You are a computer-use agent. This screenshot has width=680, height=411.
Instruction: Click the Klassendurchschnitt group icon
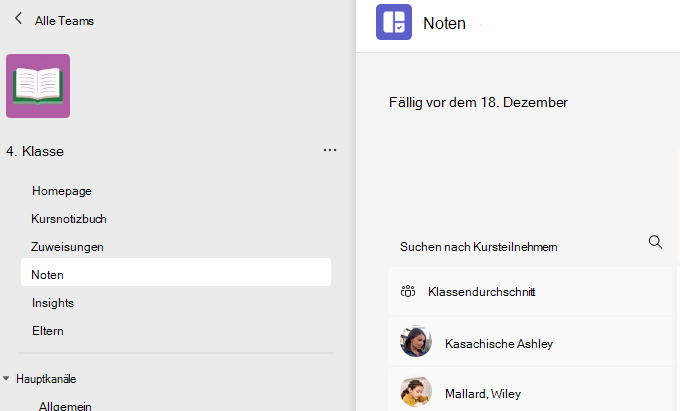click(x=408, y=291)
